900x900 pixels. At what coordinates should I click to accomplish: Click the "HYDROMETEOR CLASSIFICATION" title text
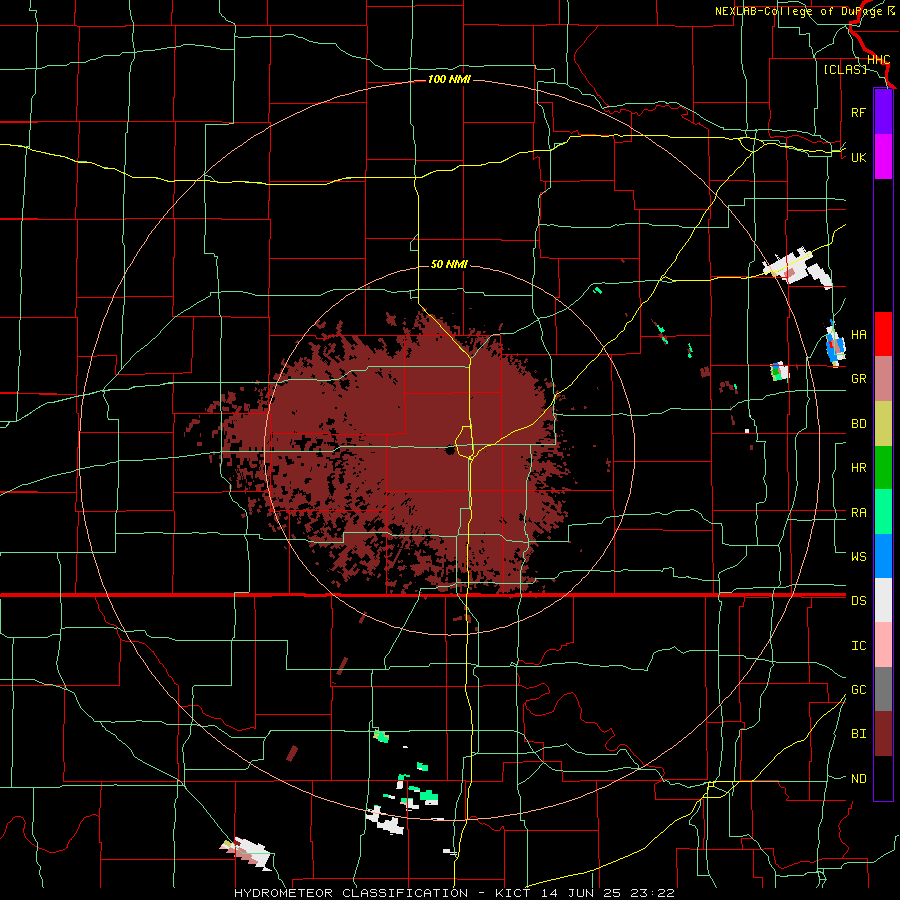(351, 893)
